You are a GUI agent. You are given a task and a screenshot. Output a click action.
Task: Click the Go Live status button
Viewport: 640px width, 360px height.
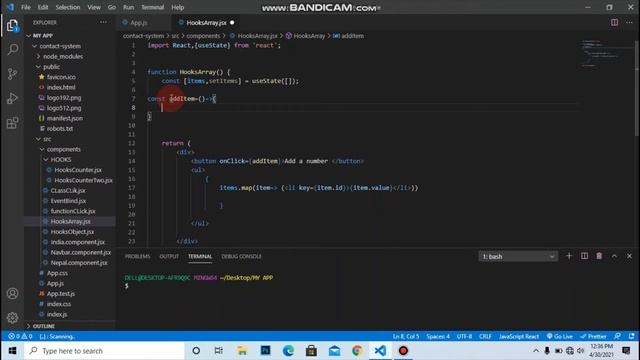(560, 336)
